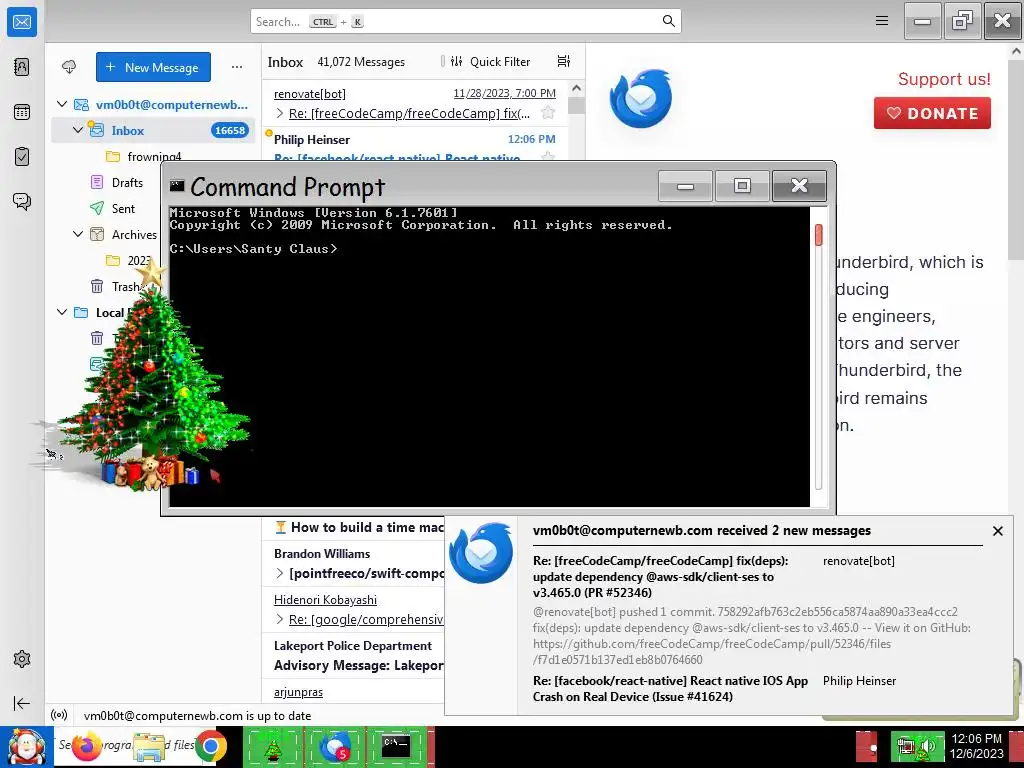Click the Brandon Williams sender row
The width and height of the screenshot is (1024, 768).
(322, 553)
